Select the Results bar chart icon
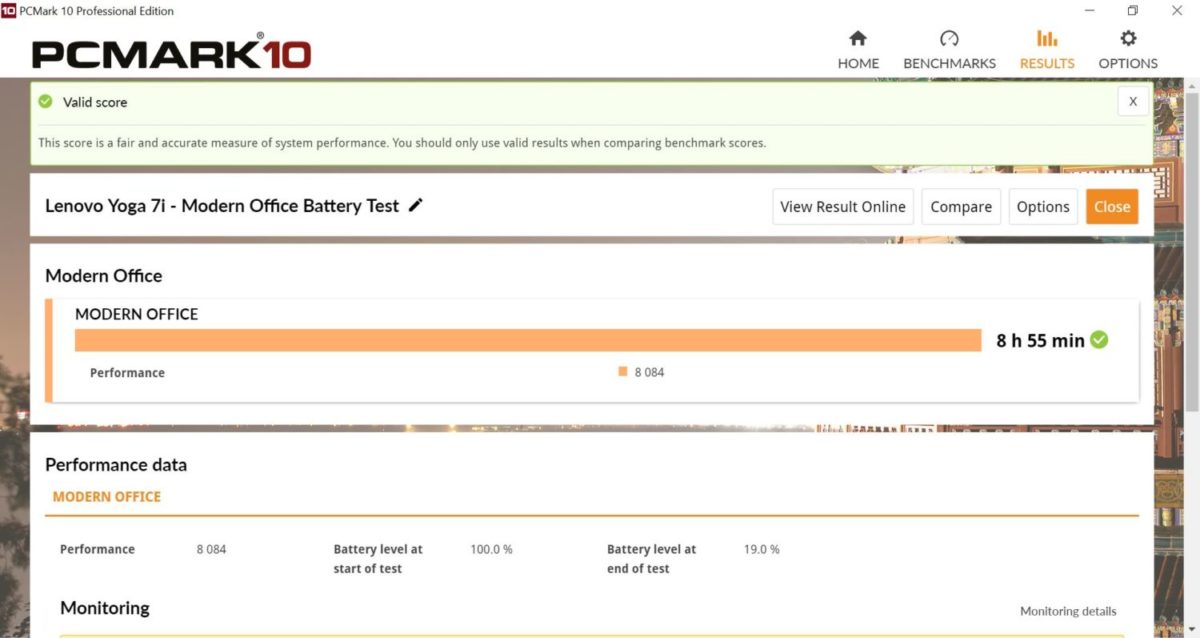This screenshot has width=1200, height=638. pos(1047,39)
